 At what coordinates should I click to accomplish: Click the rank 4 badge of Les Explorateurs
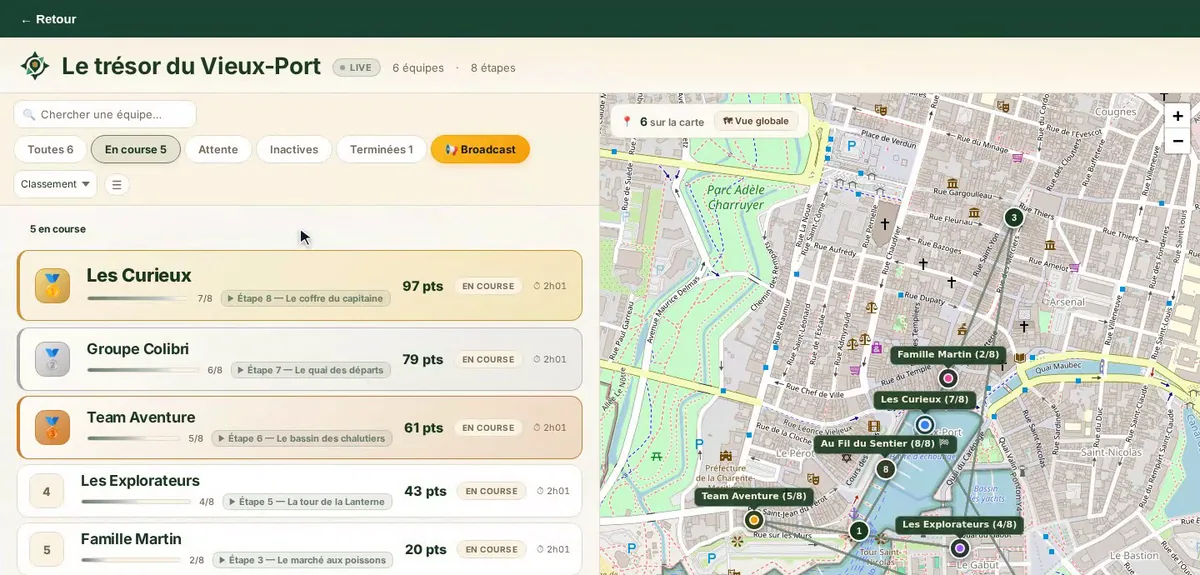(x=47, y=491)
